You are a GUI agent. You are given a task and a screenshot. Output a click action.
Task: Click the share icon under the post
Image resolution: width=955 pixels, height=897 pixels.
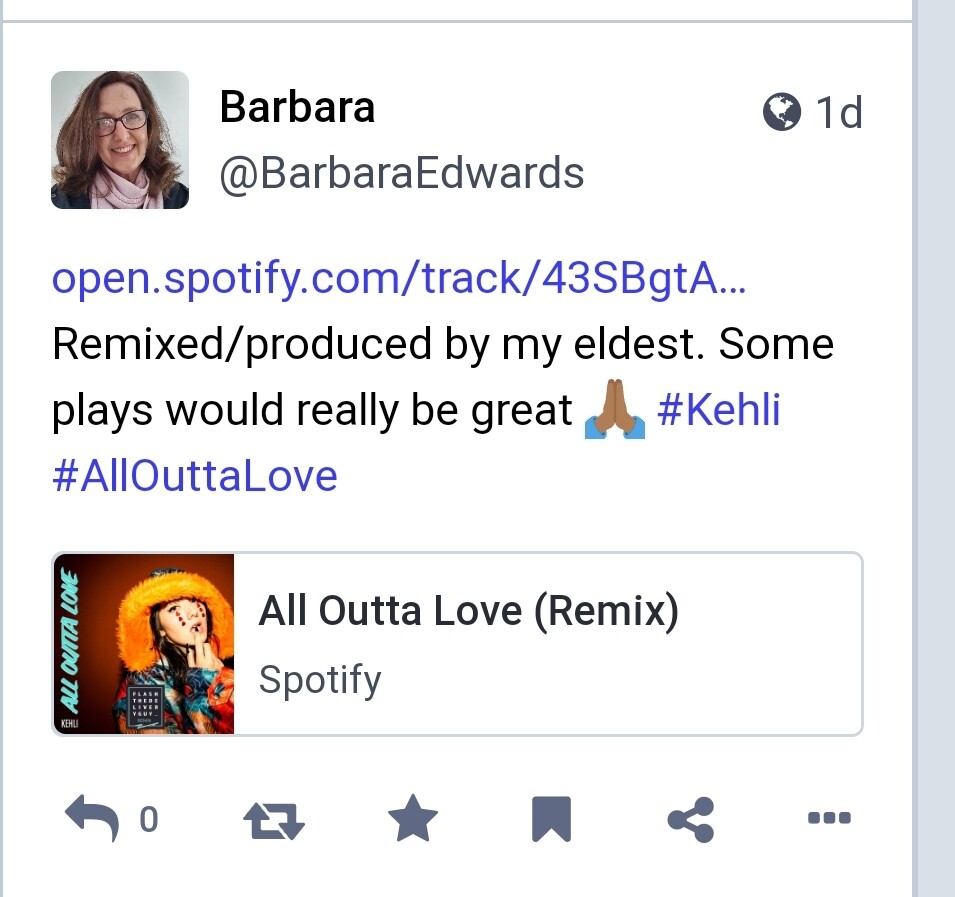click(x=690, y=819)
